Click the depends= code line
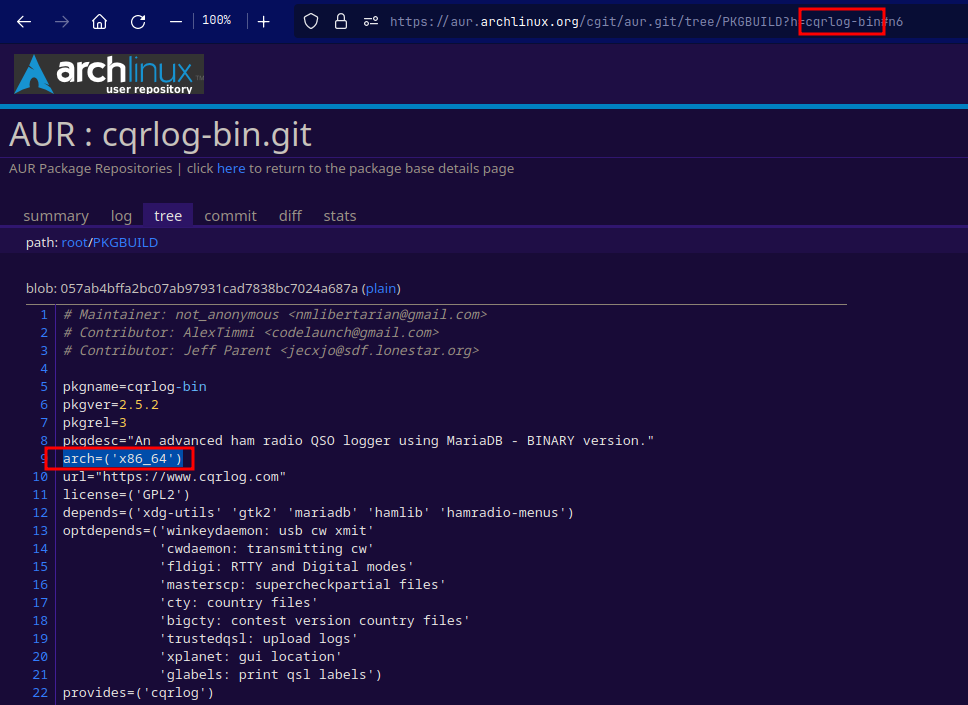This screenshot has height=705, width=968. click(x=318, y=513)
